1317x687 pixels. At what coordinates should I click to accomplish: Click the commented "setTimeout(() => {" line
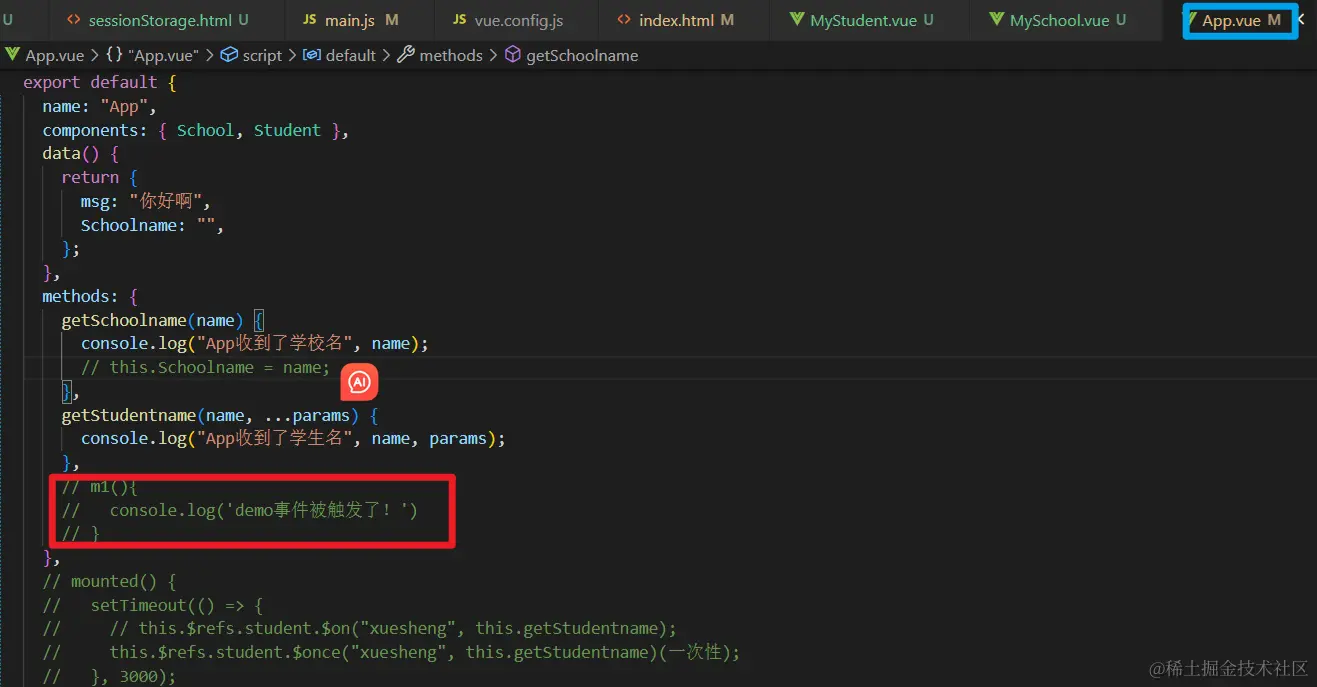pos(152,605)
